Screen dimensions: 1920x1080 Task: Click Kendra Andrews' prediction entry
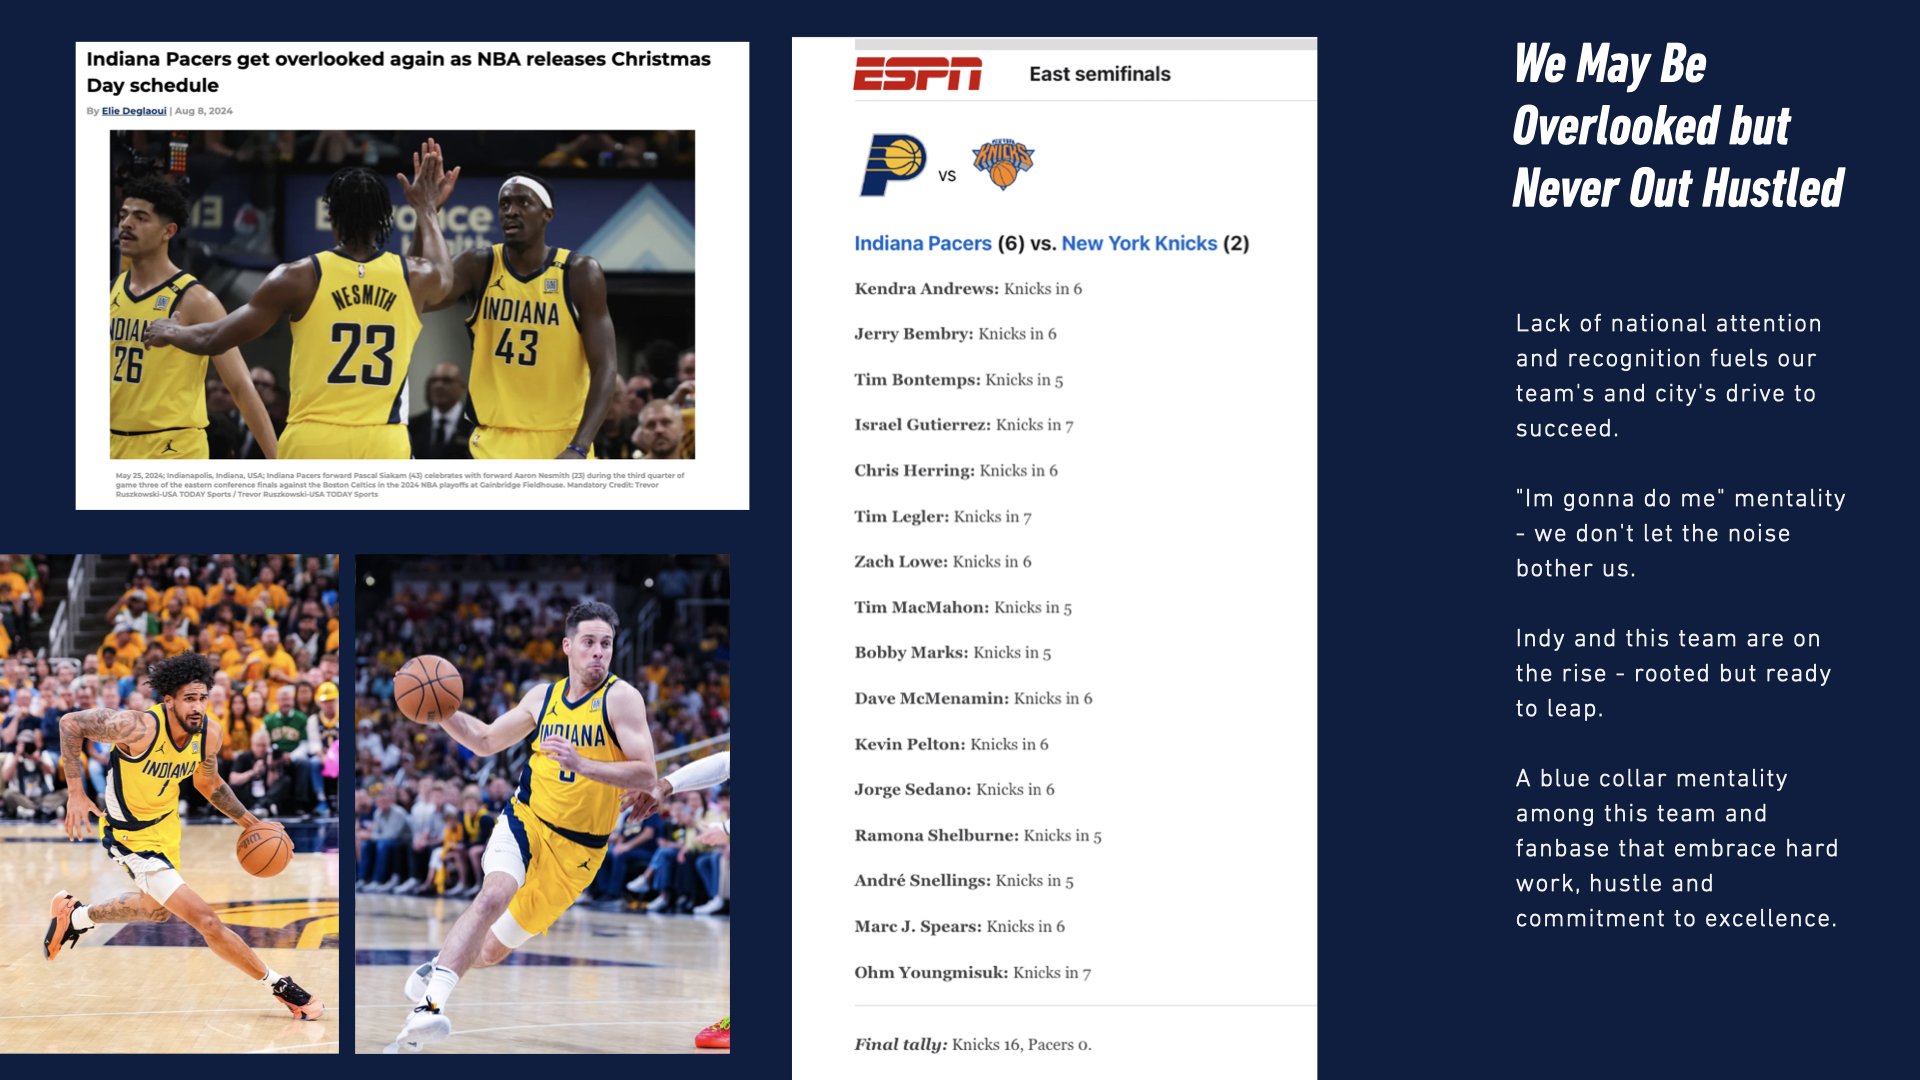tap(967, 289)
